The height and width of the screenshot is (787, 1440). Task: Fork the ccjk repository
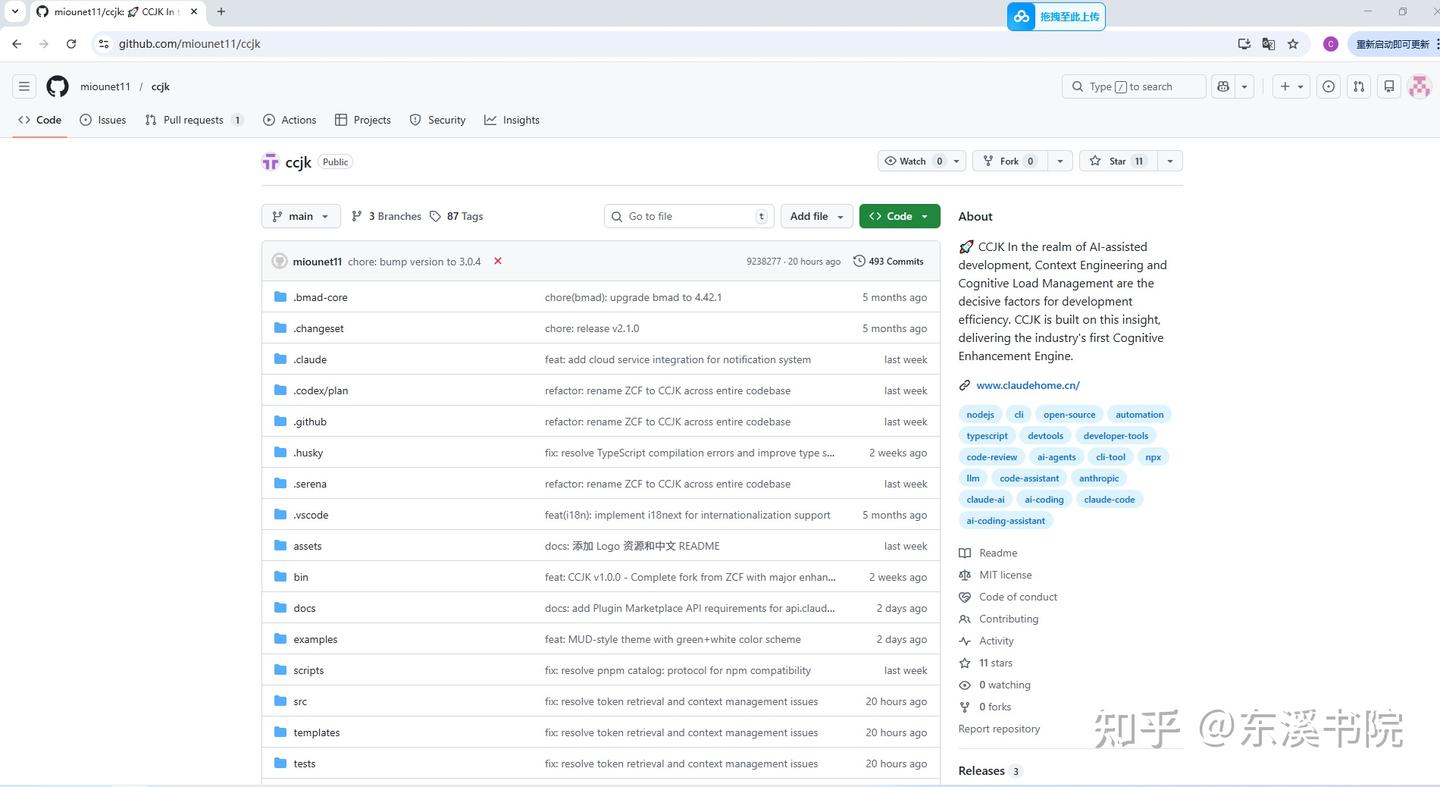pos(1010,161)
